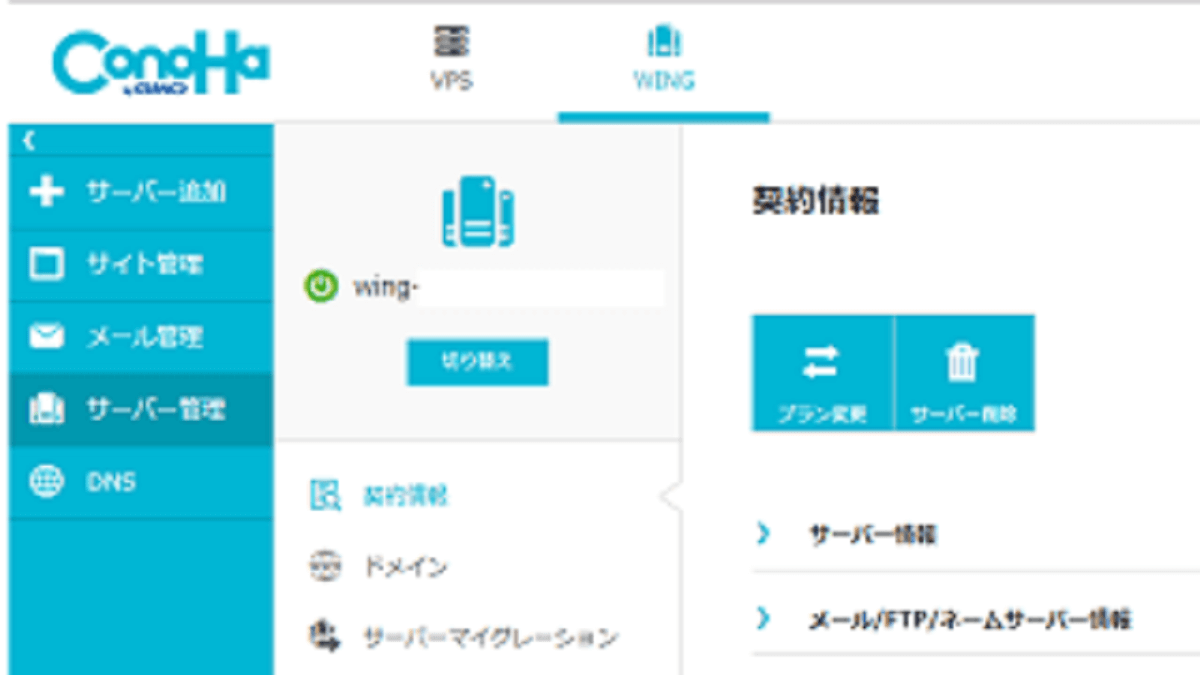Viewport: 1200px width, 675px height.
Task: Open ドメイン in the submenu
Action: point(405,567)
